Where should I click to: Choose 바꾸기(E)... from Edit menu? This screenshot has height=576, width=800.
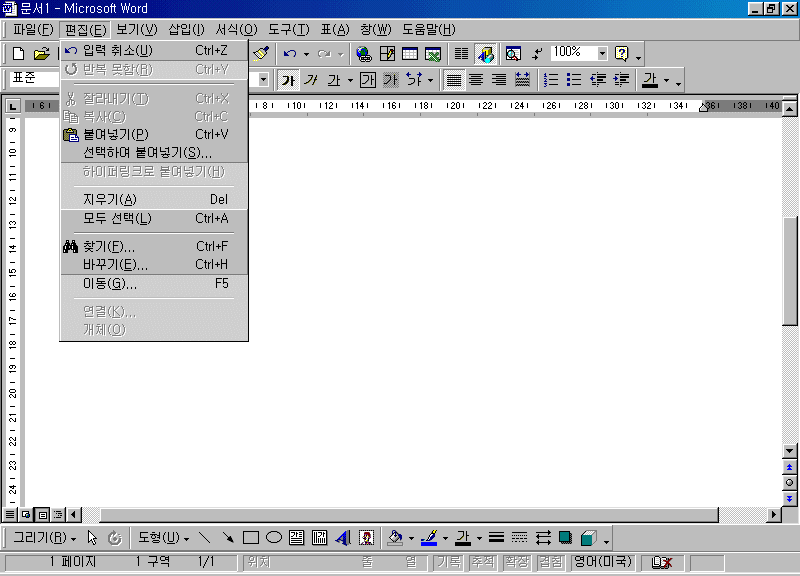pyautogui.click(x=154, y=265)
